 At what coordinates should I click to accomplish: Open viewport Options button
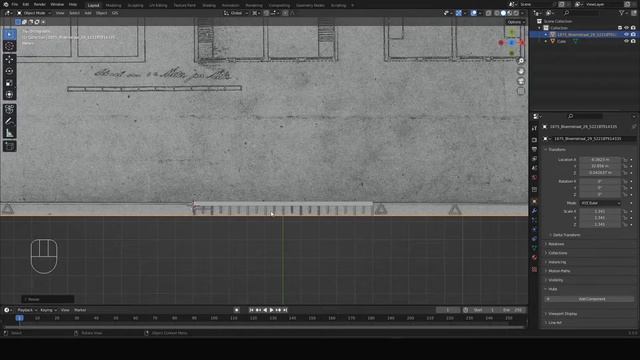pos(515,22)
